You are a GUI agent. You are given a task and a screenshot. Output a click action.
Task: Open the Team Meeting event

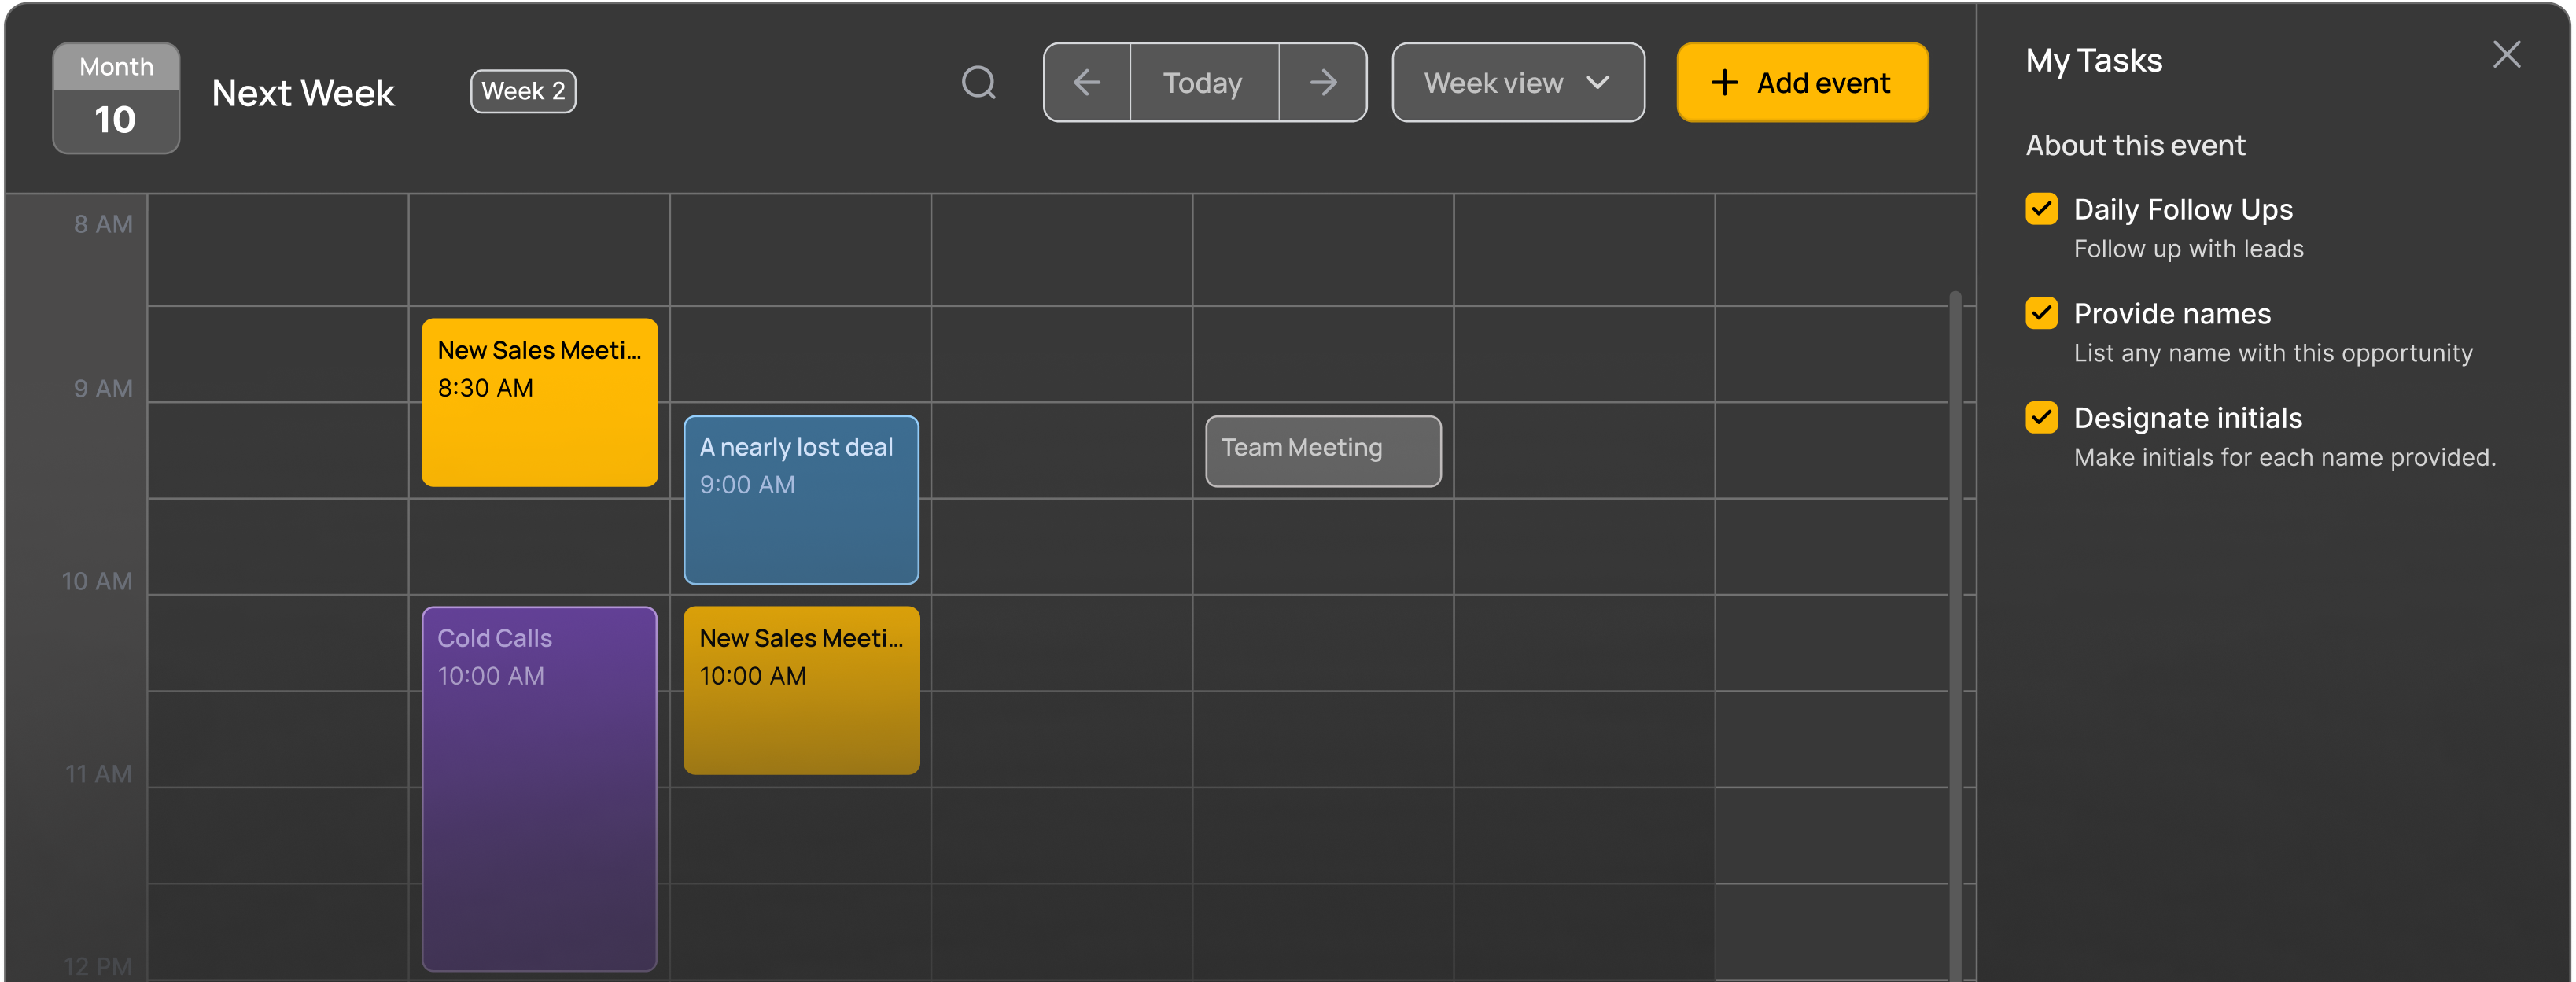(1322, 451)
